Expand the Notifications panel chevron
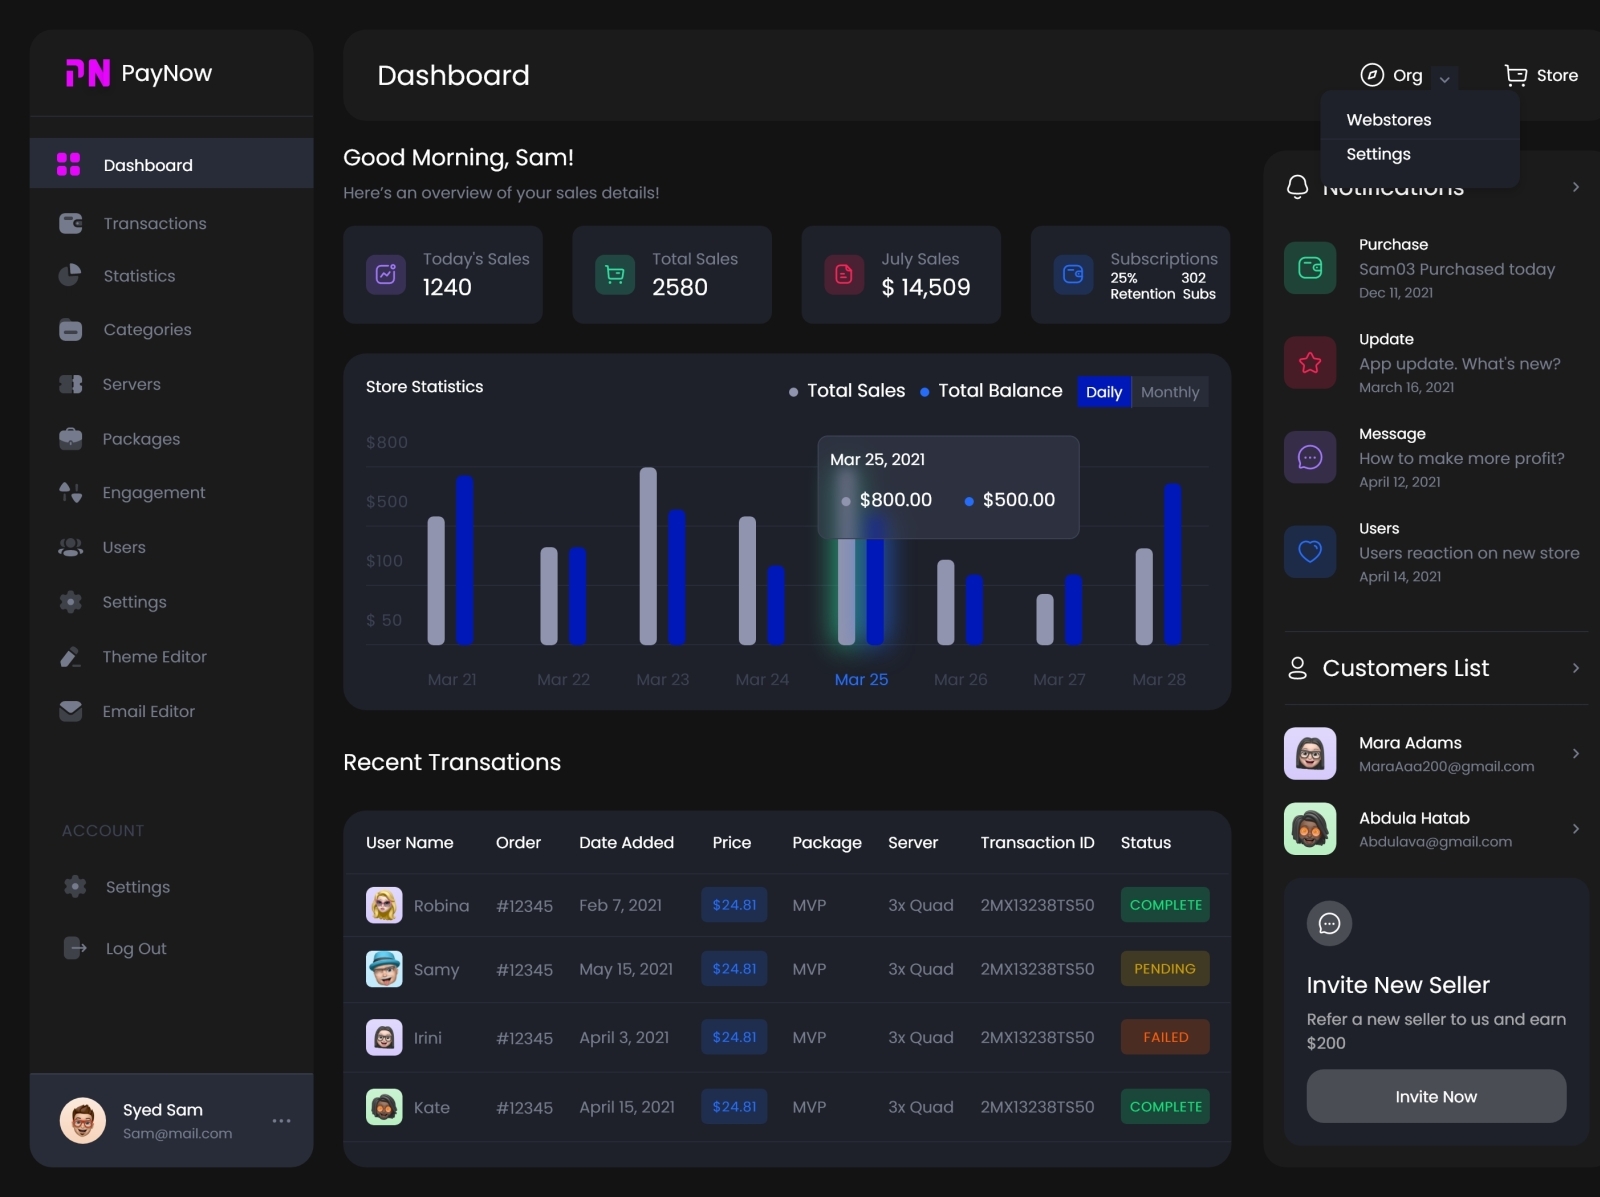 (x=1576, y=187)
